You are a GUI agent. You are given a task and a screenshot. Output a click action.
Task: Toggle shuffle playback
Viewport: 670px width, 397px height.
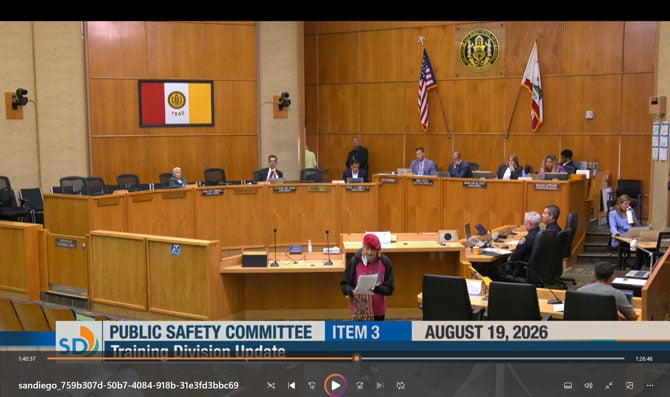(x=271, y=385)
